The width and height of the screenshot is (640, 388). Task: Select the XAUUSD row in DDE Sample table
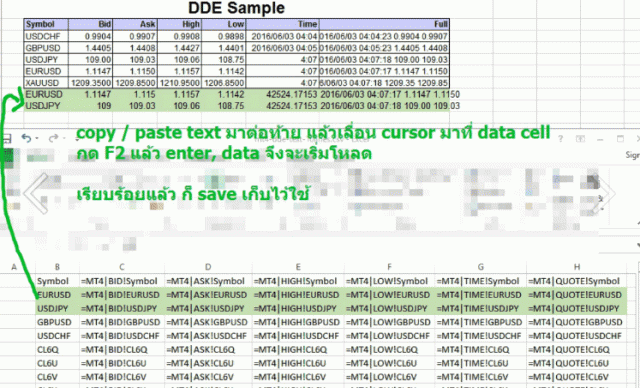(x=237, y=83)
